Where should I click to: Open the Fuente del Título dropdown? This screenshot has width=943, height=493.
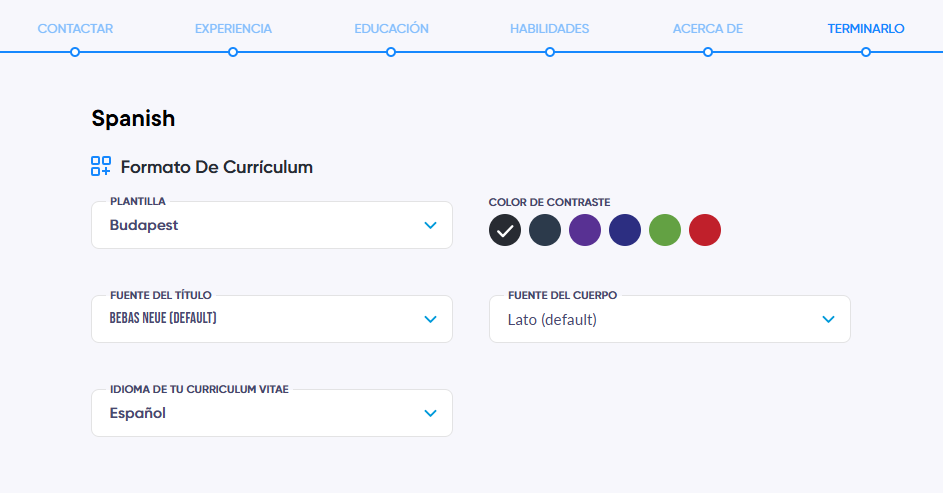[272, 319]
